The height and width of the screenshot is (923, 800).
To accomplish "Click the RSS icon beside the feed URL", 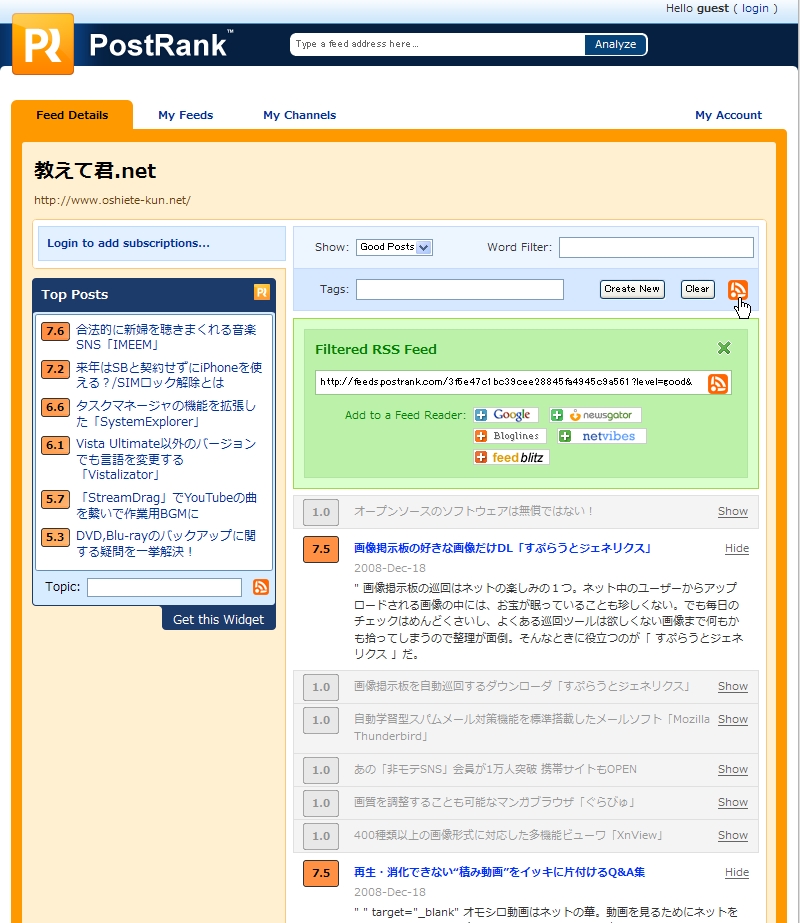I will tap(718, 383).
